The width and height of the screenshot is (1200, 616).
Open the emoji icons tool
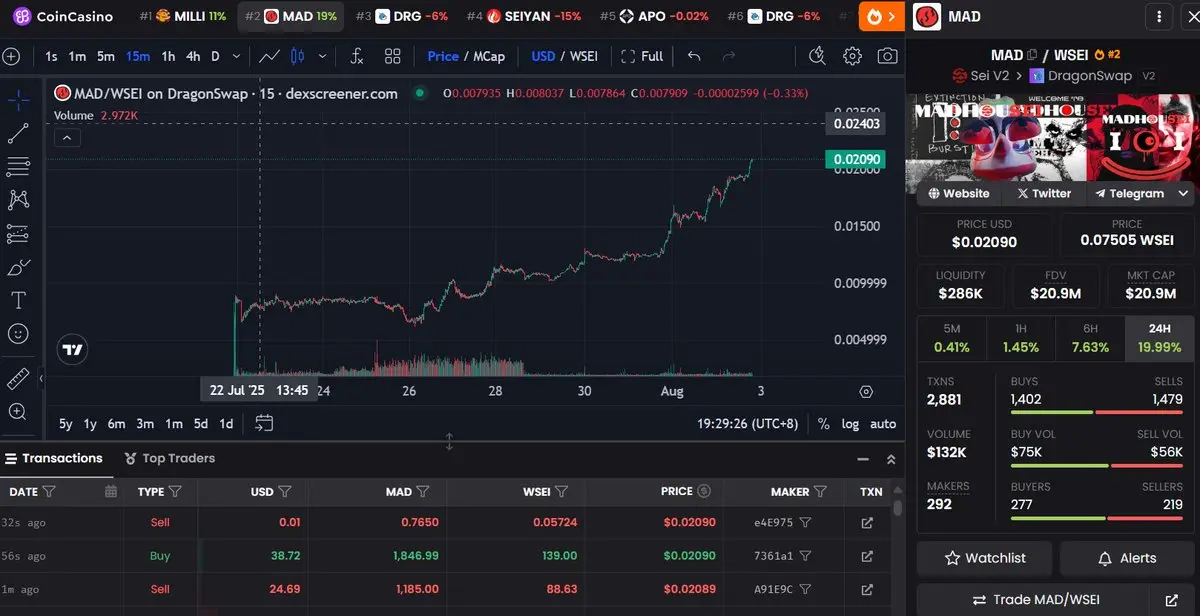tap(18, 334)
